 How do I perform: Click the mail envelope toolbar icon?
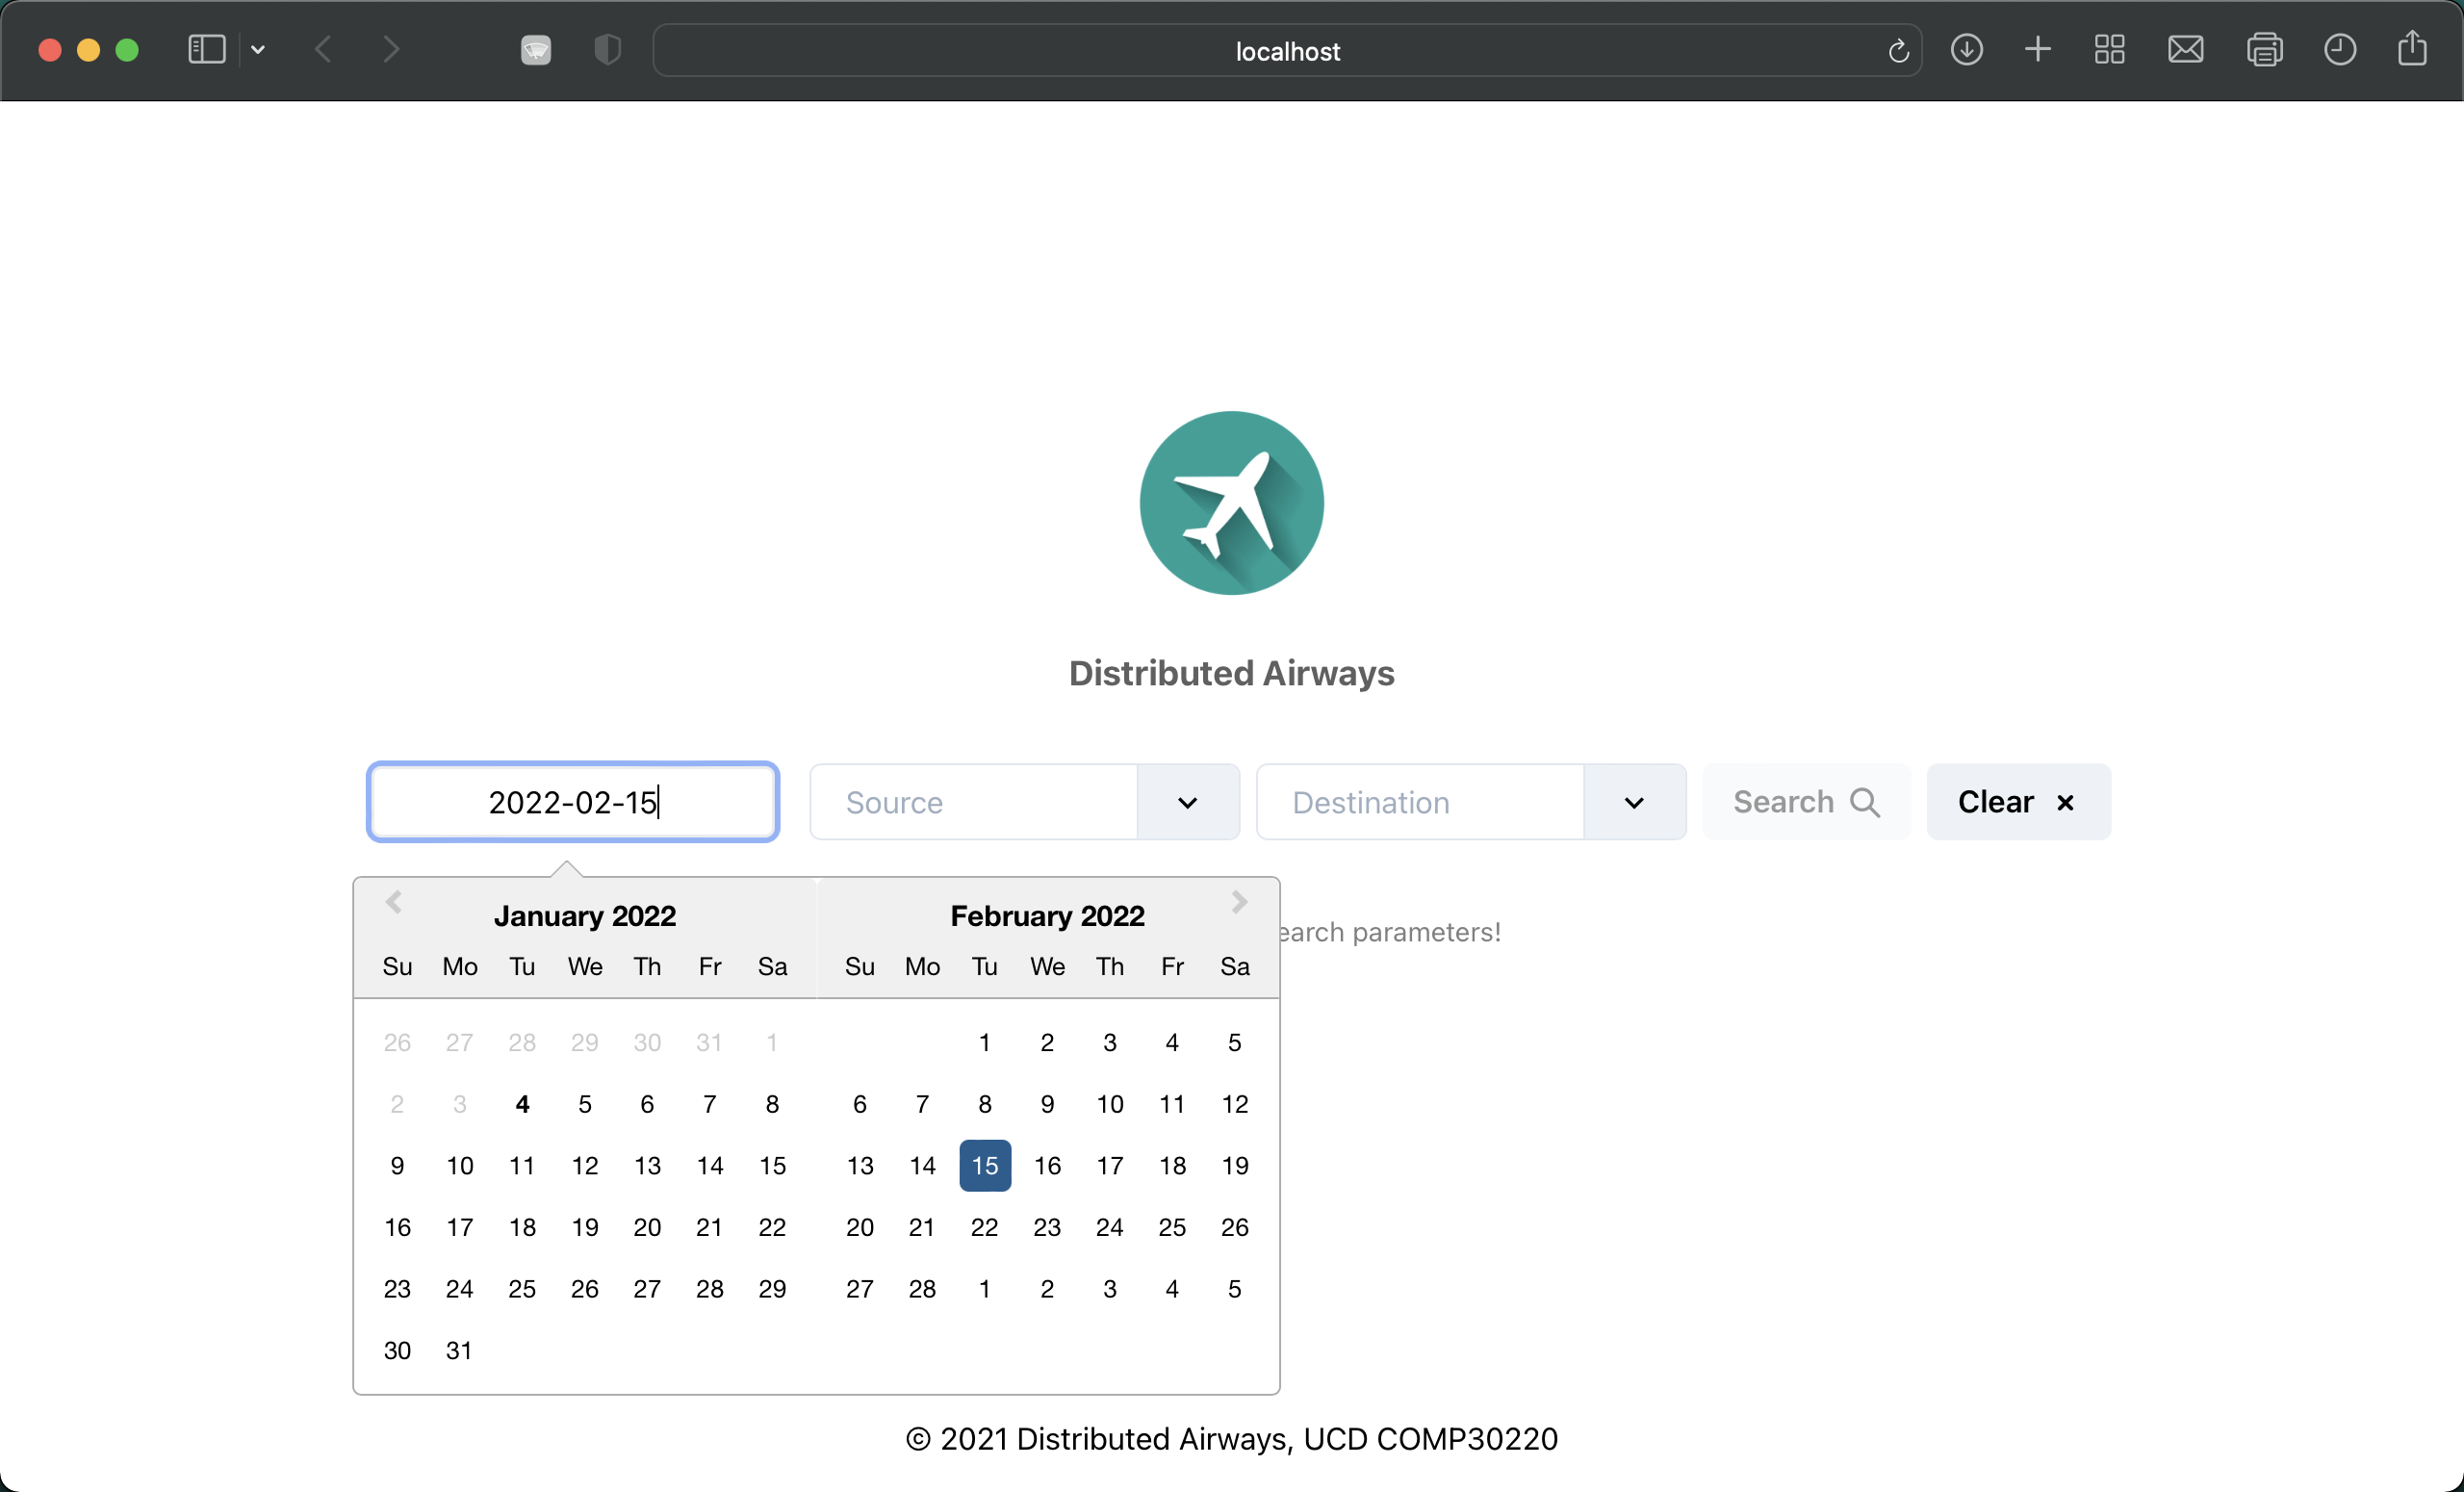[2185, 50]
